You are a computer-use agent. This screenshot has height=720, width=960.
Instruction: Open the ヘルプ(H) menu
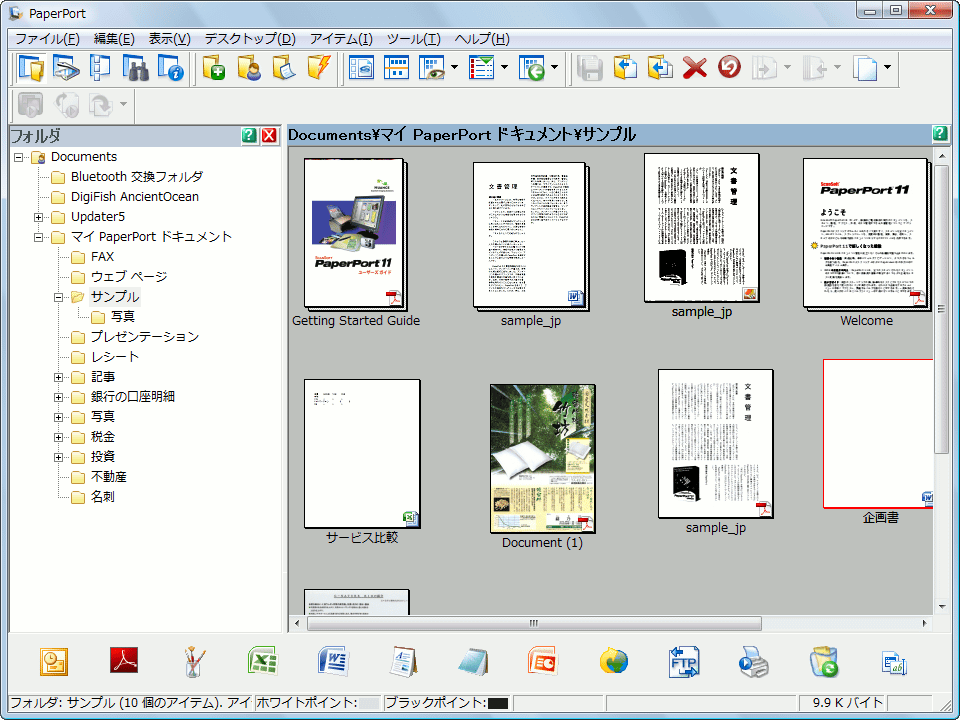pos(482,39)
